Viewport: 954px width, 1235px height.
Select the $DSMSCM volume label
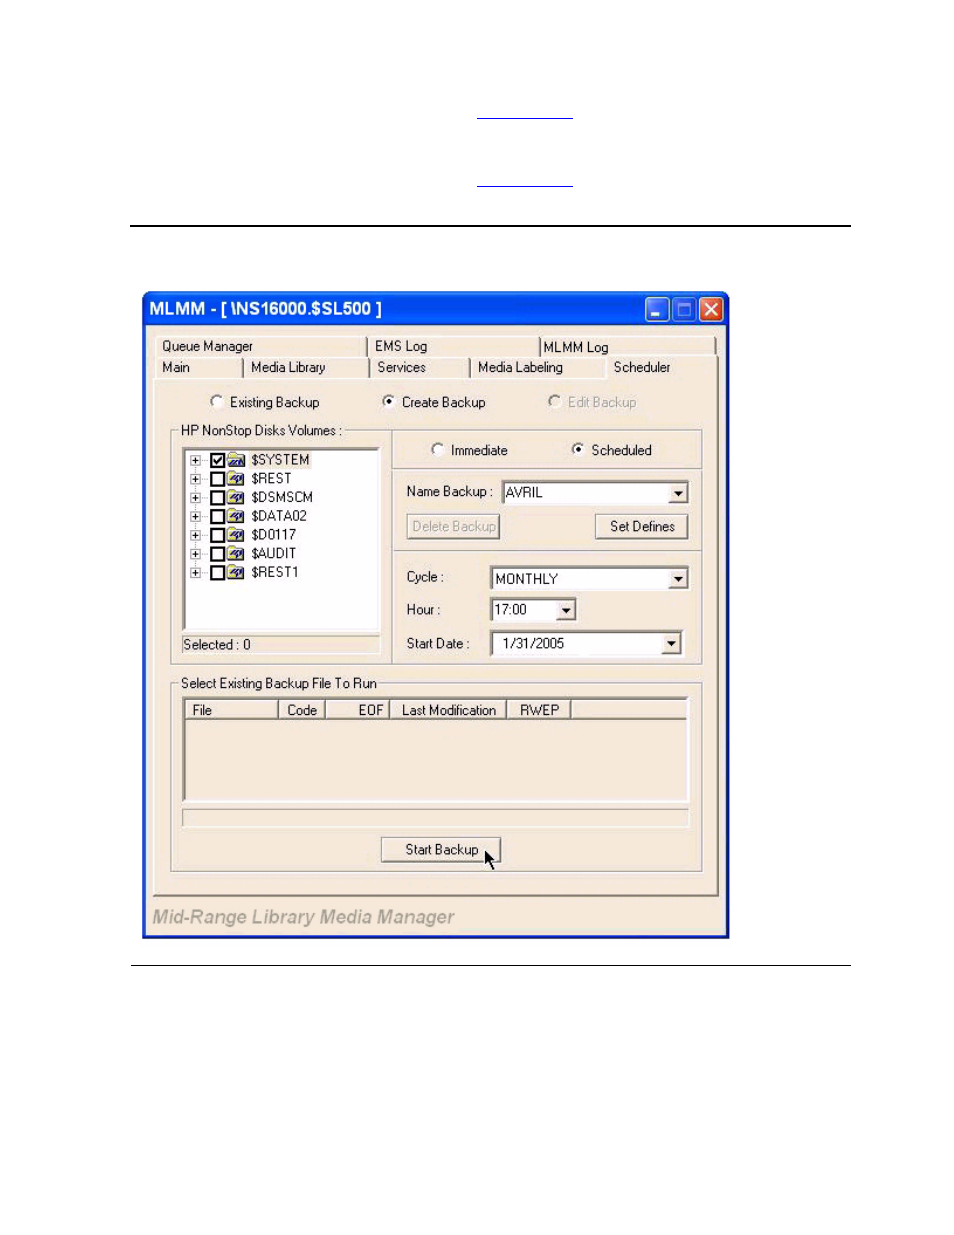[x=282, y=497]
